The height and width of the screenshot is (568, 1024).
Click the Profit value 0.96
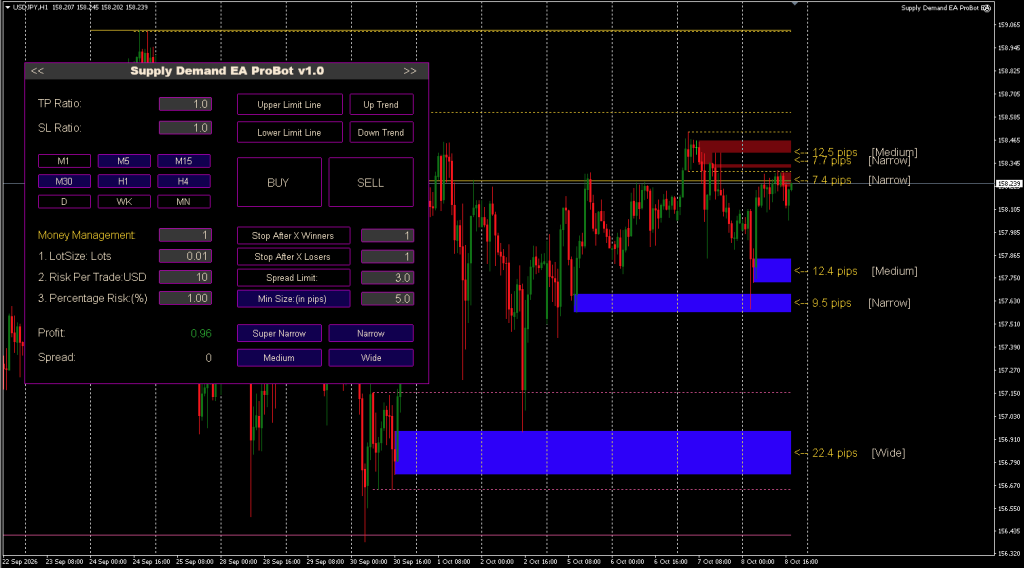201,333
